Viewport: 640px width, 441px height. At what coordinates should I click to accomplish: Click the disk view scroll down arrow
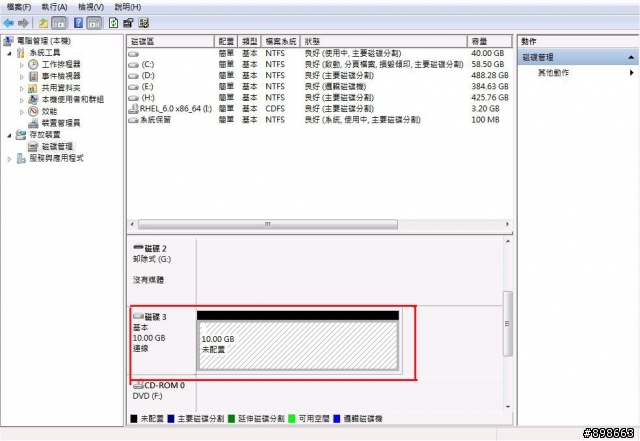[x=508, y=407]
